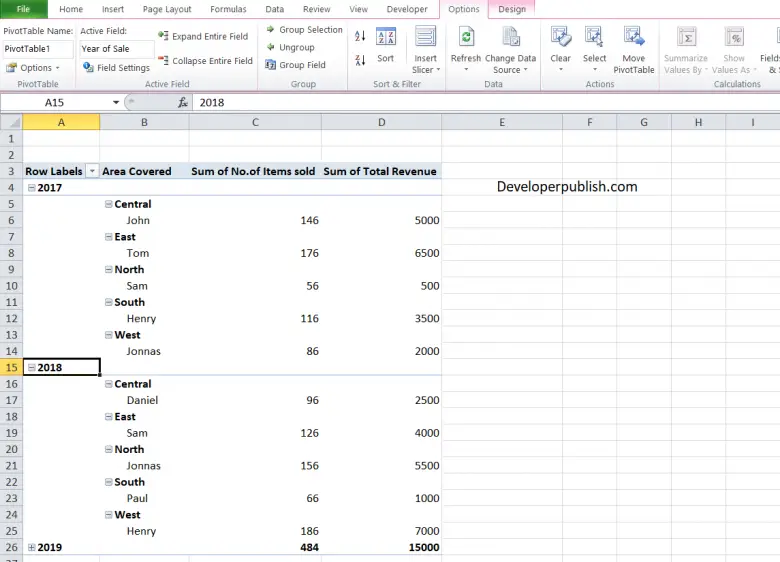Open the Insert Slicer dropdown arrow
Screen dimensions: 780x562
(438, 70)
